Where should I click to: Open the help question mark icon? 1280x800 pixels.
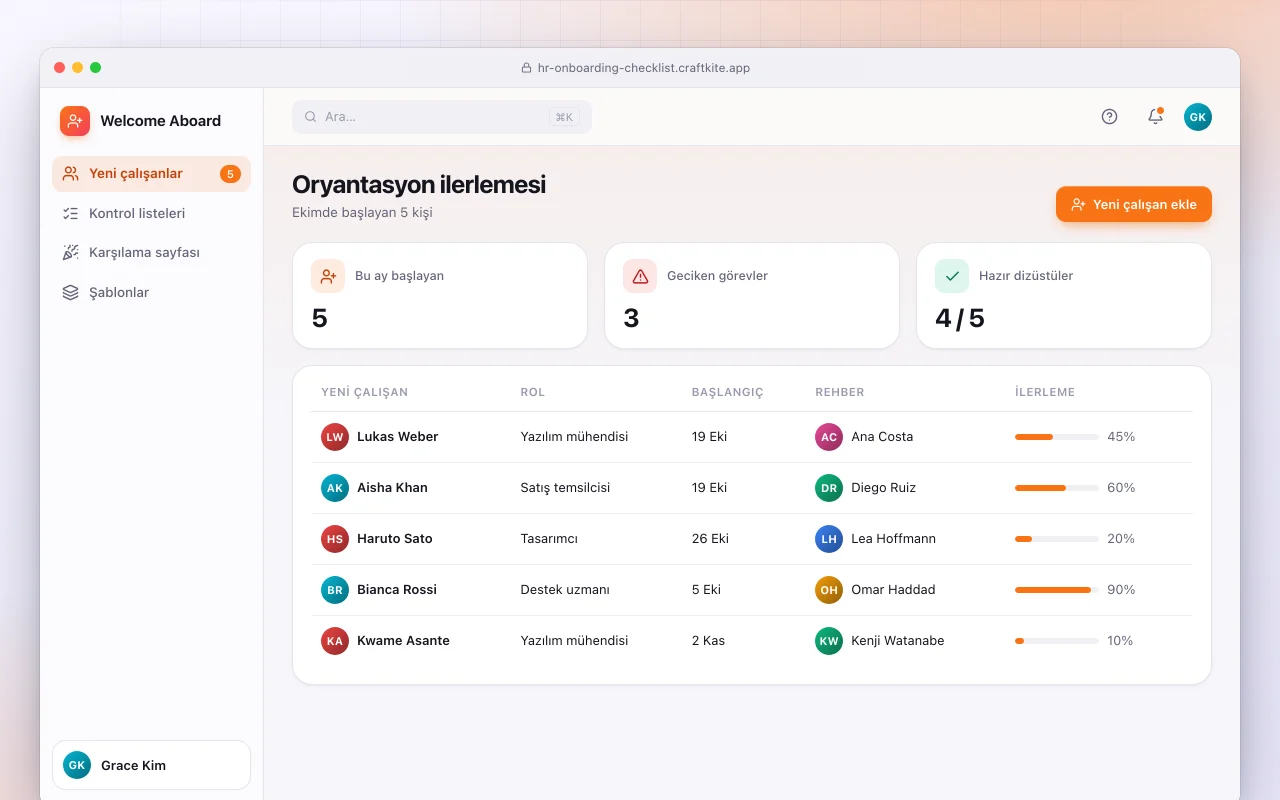pos(1109,116)
